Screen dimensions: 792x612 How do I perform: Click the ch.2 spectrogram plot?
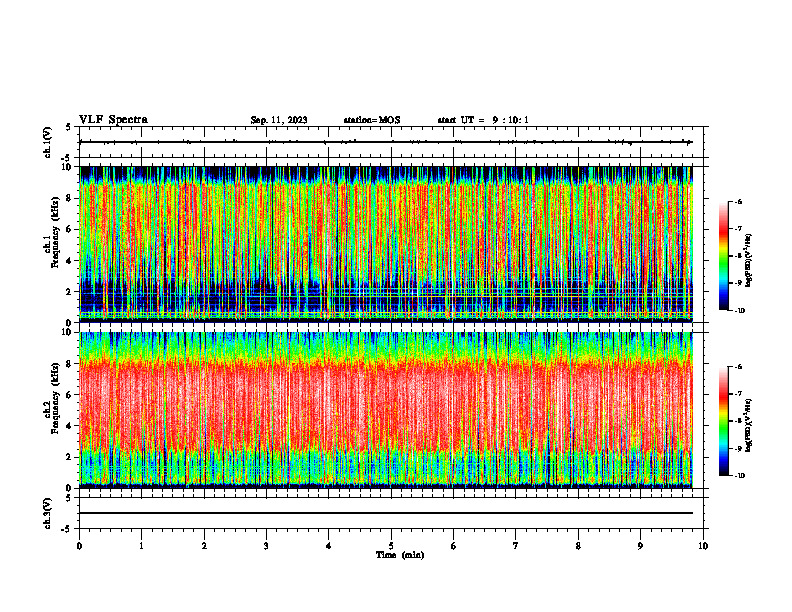[x=386, y=410]
